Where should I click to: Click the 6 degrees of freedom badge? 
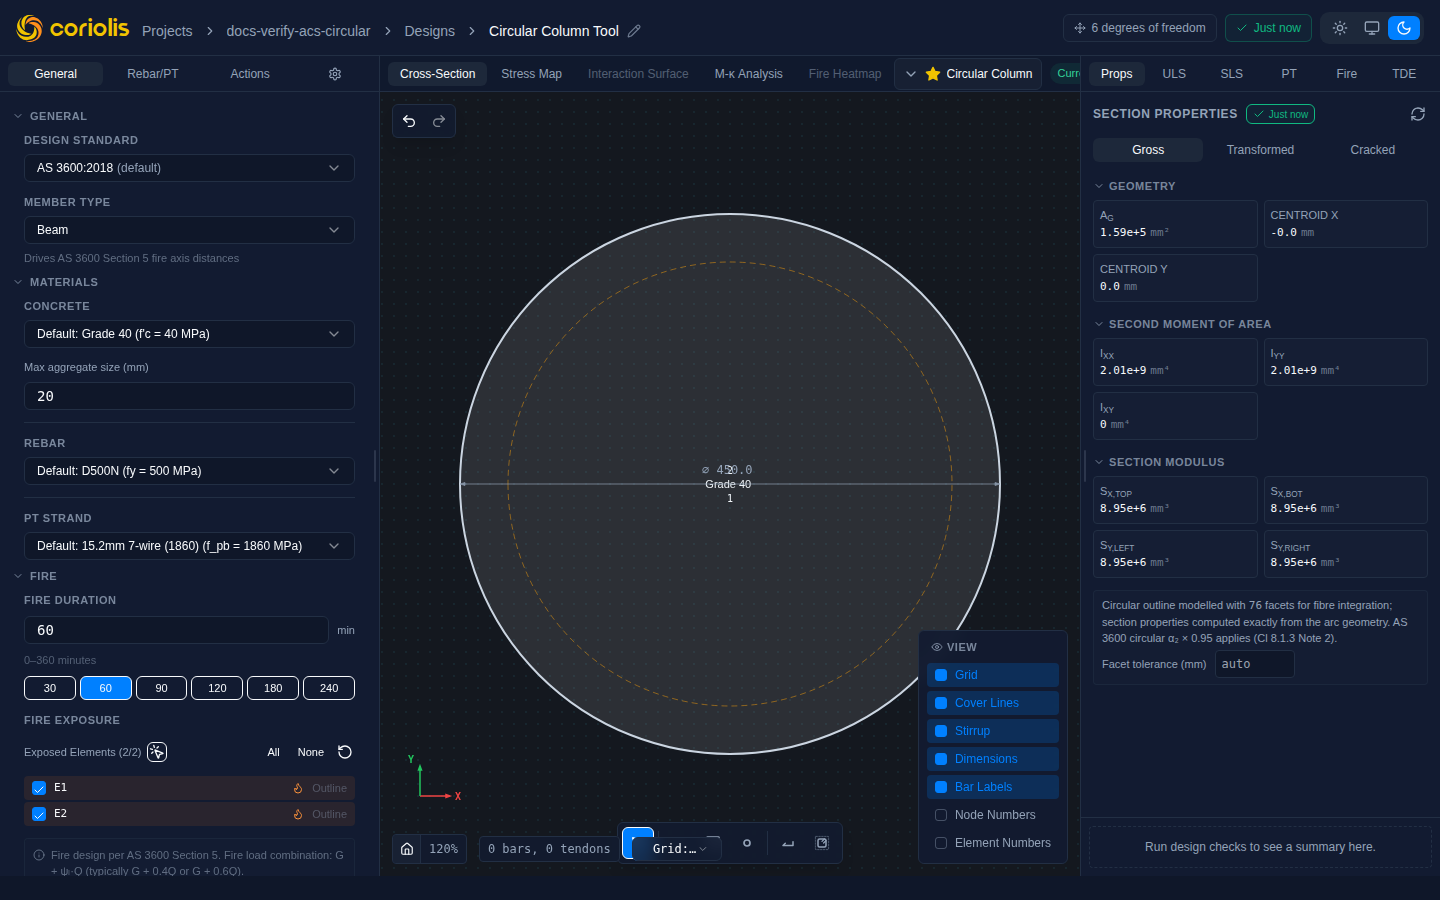point(1140,28)
